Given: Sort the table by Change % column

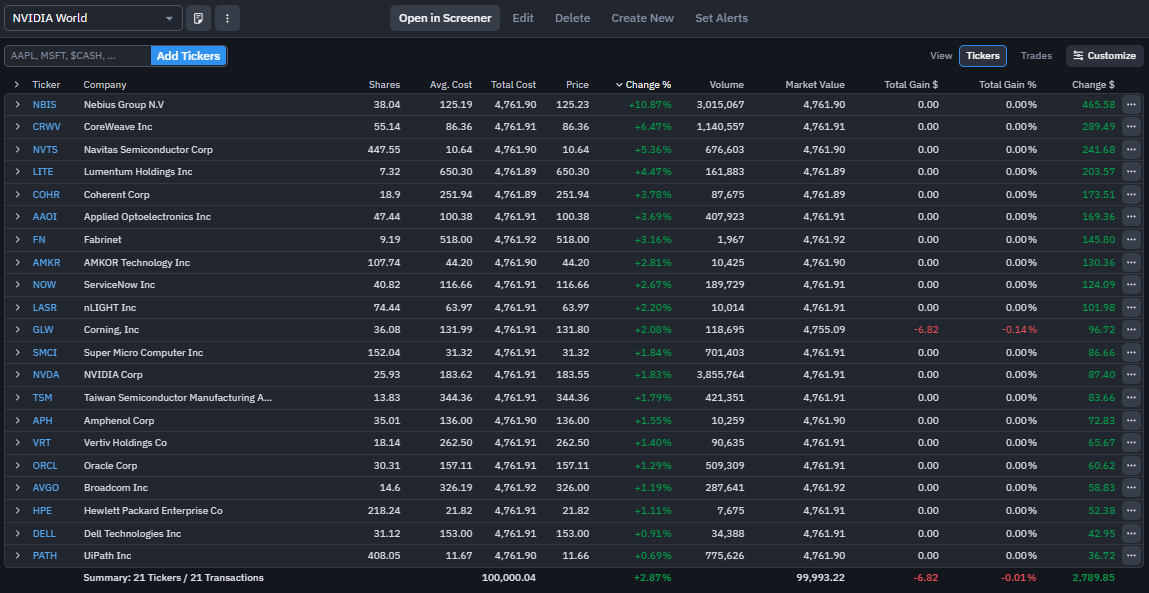Looking at the screenshot, I should coord(647,85).
